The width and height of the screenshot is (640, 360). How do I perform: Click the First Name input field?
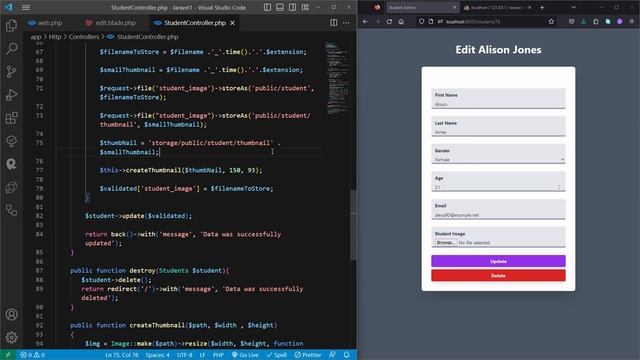click(x=498, y=98)
